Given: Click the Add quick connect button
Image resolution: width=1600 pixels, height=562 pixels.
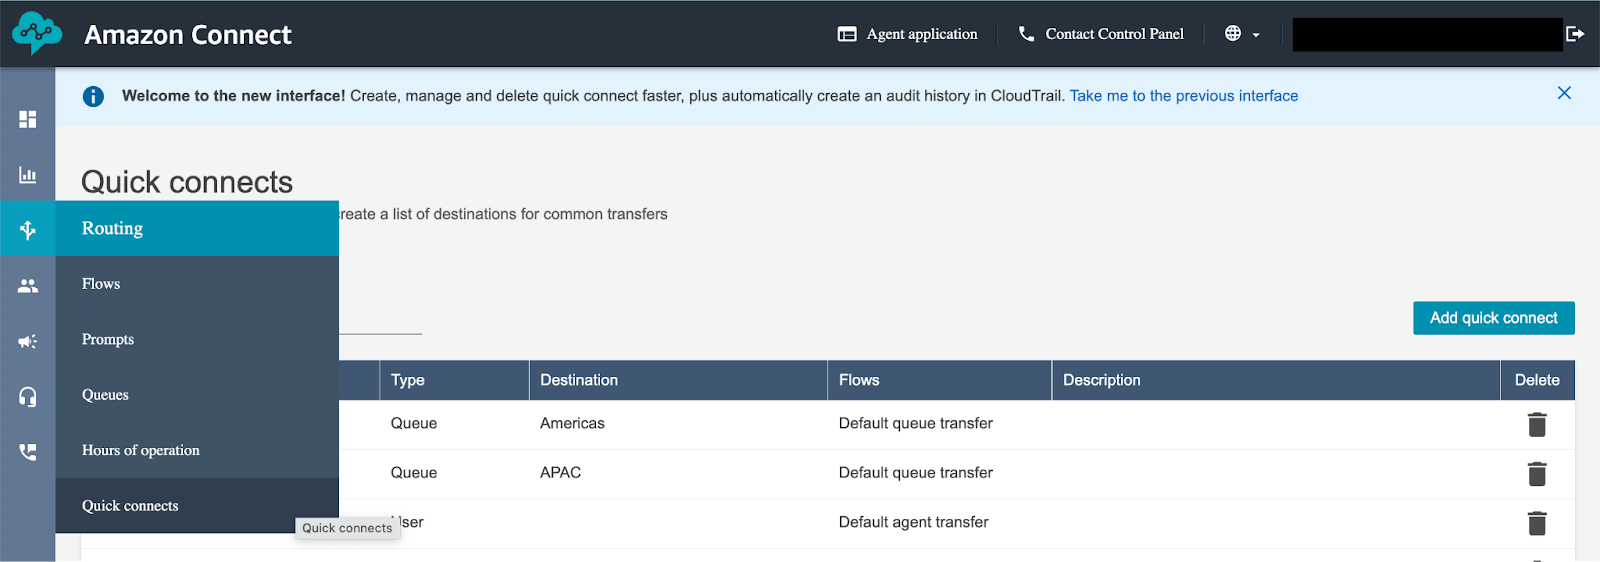Looking at the screenshot, I should pyautogui.click(x=1493, y=318).
